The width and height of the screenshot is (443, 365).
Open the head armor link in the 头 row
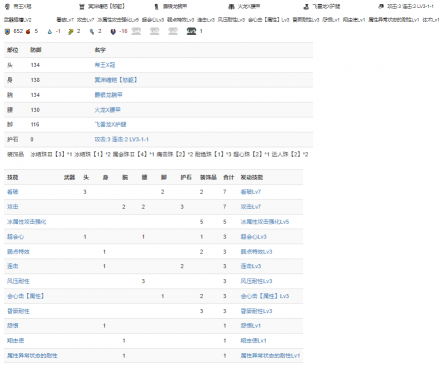(x=105, y=65)
